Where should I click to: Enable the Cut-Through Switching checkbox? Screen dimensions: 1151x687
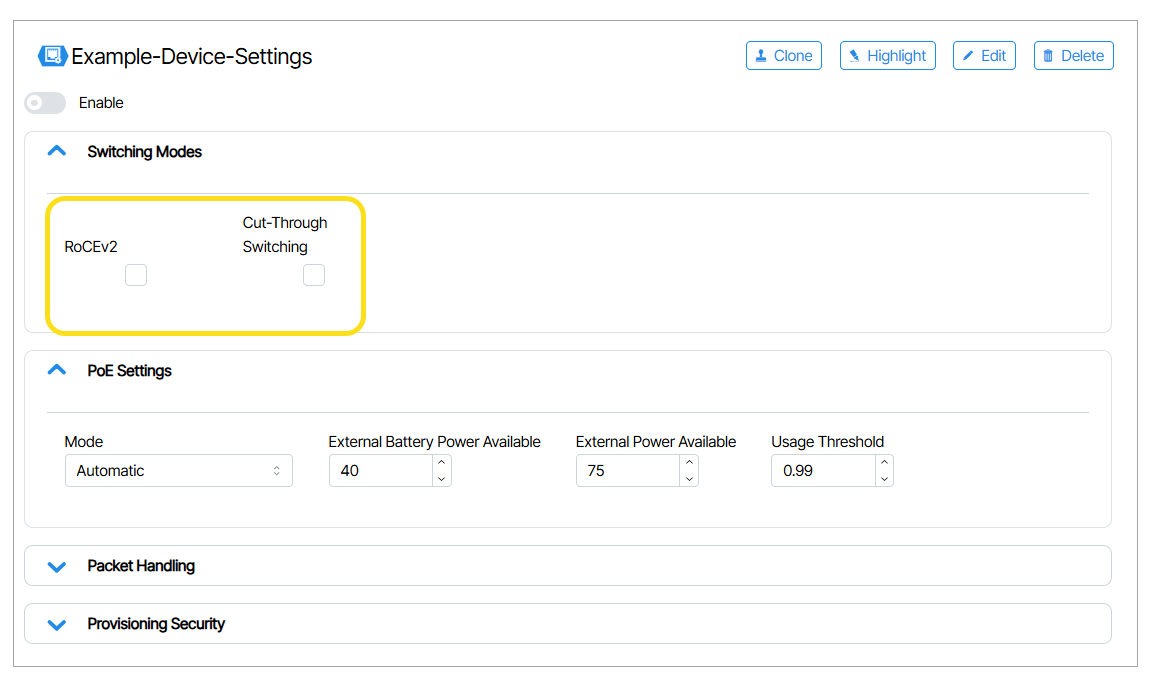pyautogui.click(x=314, y=275)
